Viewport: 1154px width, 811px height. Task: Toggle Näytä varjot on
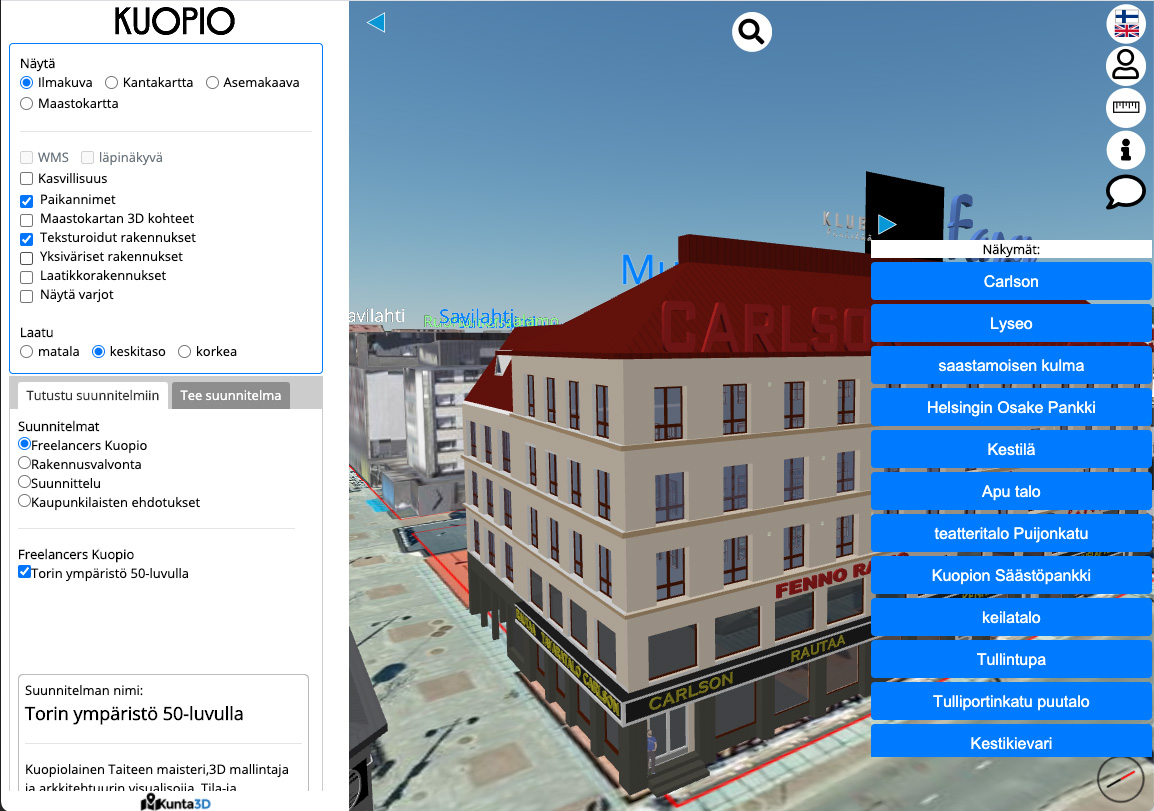click(24, 294)
